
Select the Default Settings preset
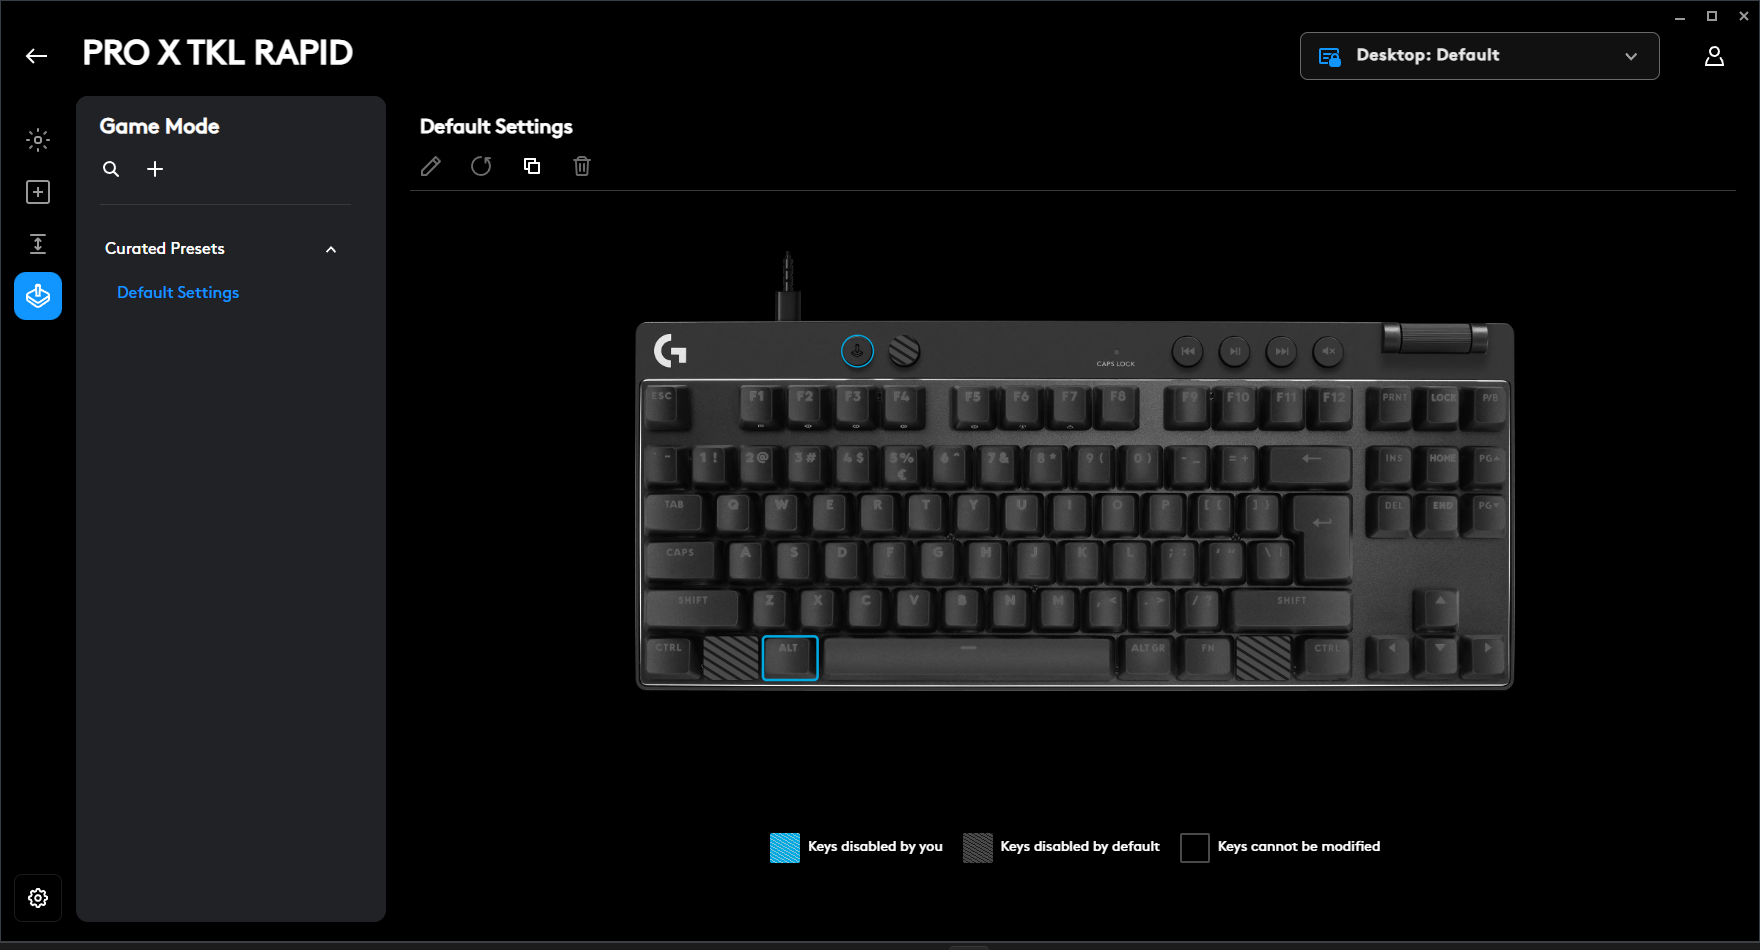pyautogui.click(x=178, y=292)
